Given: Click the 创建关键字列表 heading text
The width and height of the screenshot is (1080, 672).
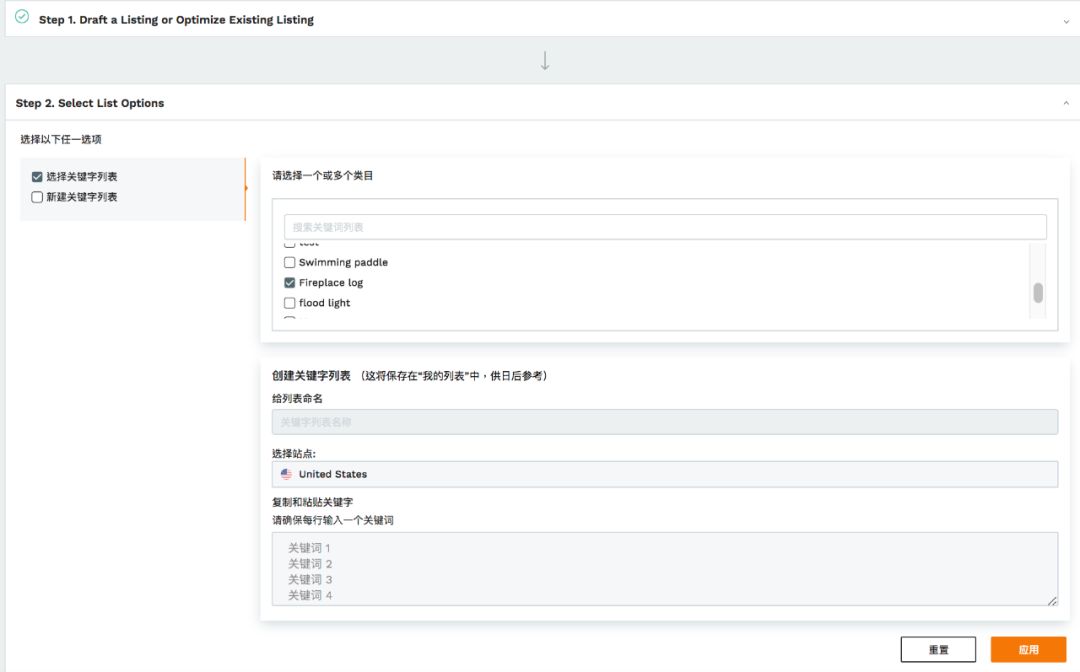Looking at the screenshot, I should pos(311,375).
